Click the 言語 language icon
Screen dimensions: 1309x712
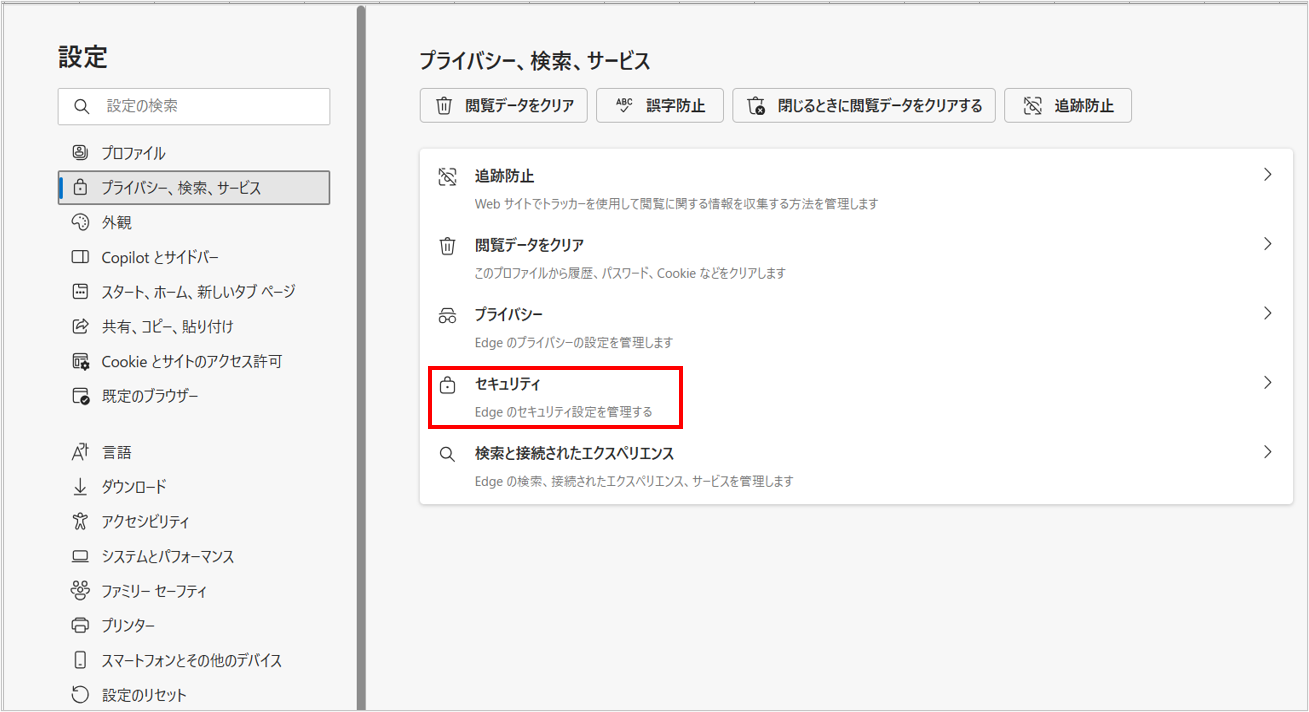(x=81, y=452)
